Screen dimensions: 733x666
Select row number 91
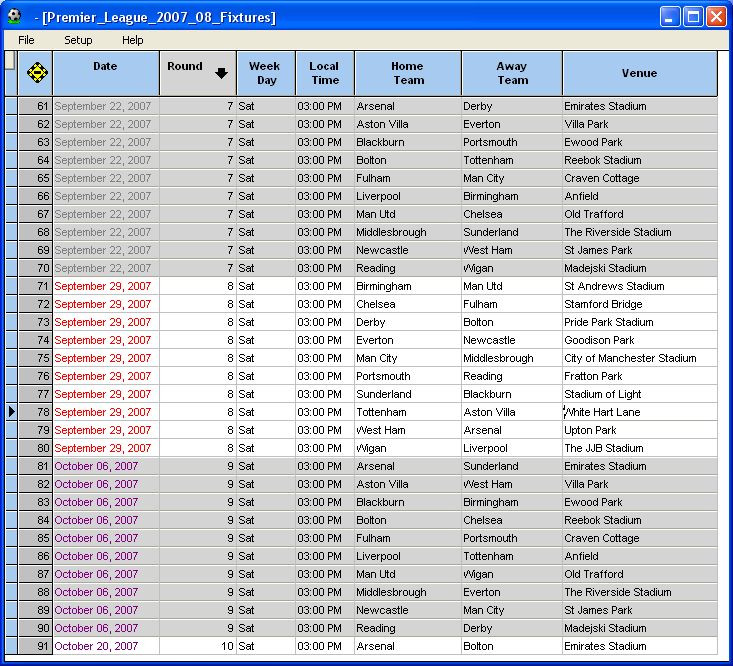[x=36, y=646]
